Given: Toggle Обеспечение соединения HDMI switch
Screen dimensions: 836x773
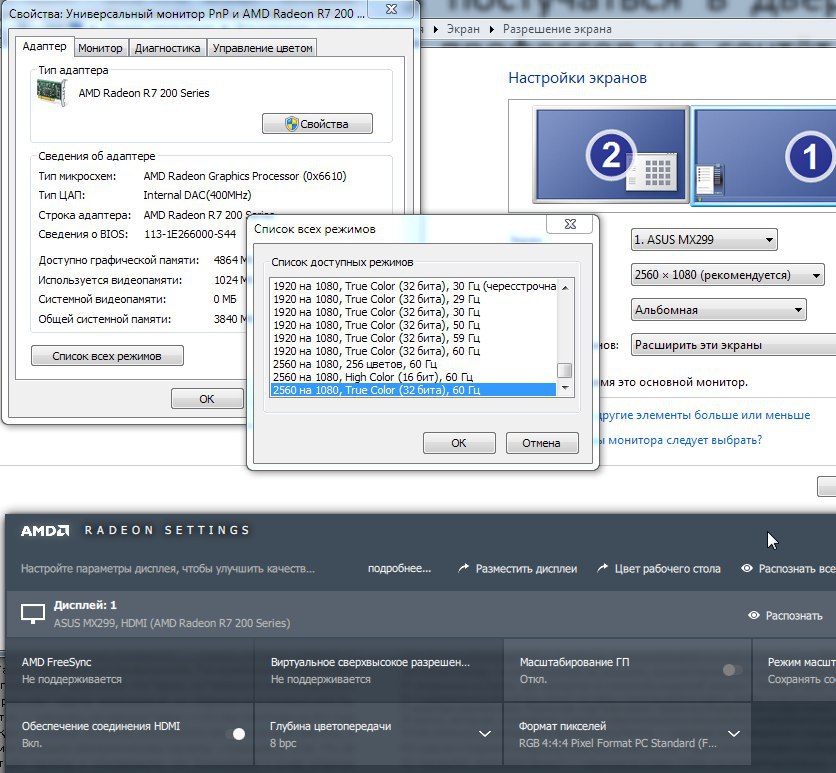Looking at the screenshot, I should [x=235, y=734].
